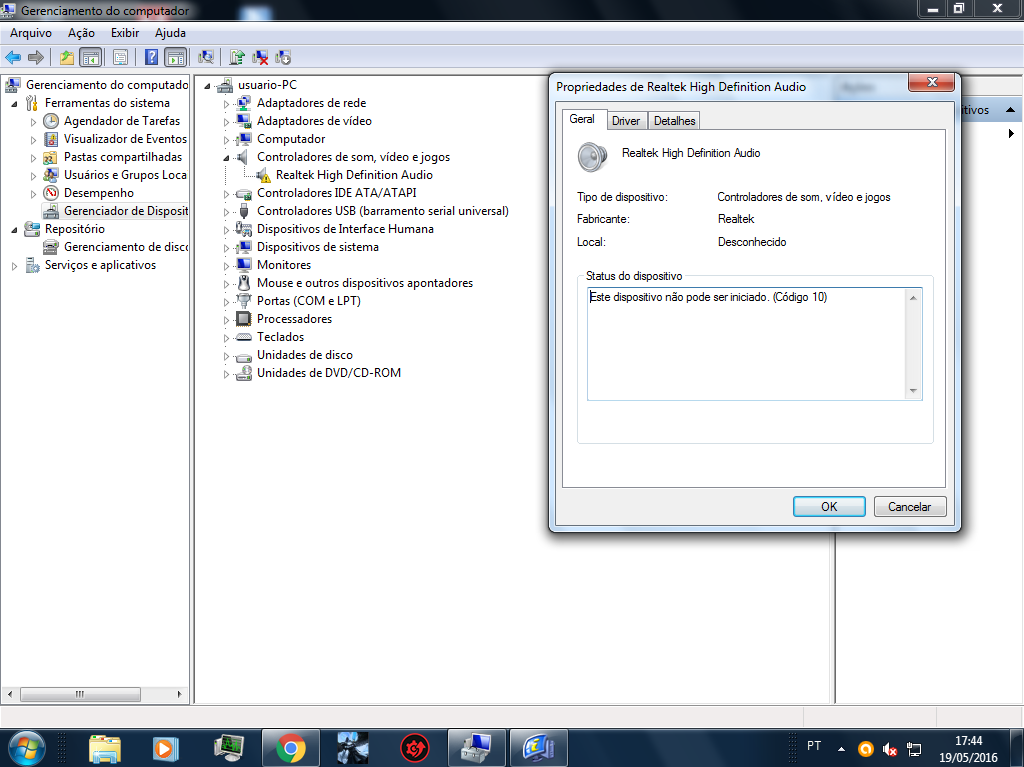Select the Geral tab

582,119
